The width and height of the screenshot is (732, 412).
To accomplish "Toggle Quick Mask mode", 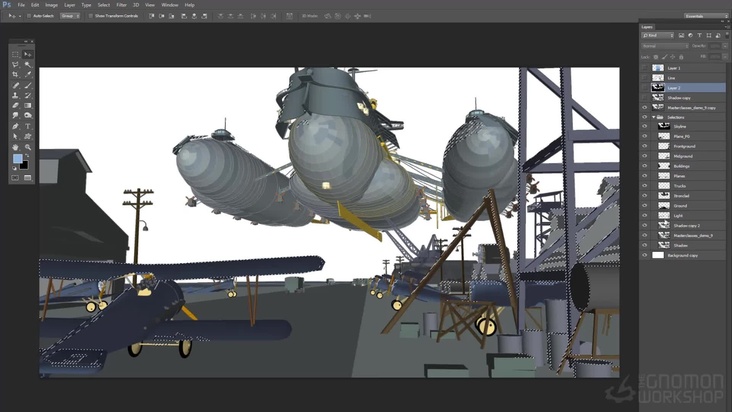I will (15, 178).
